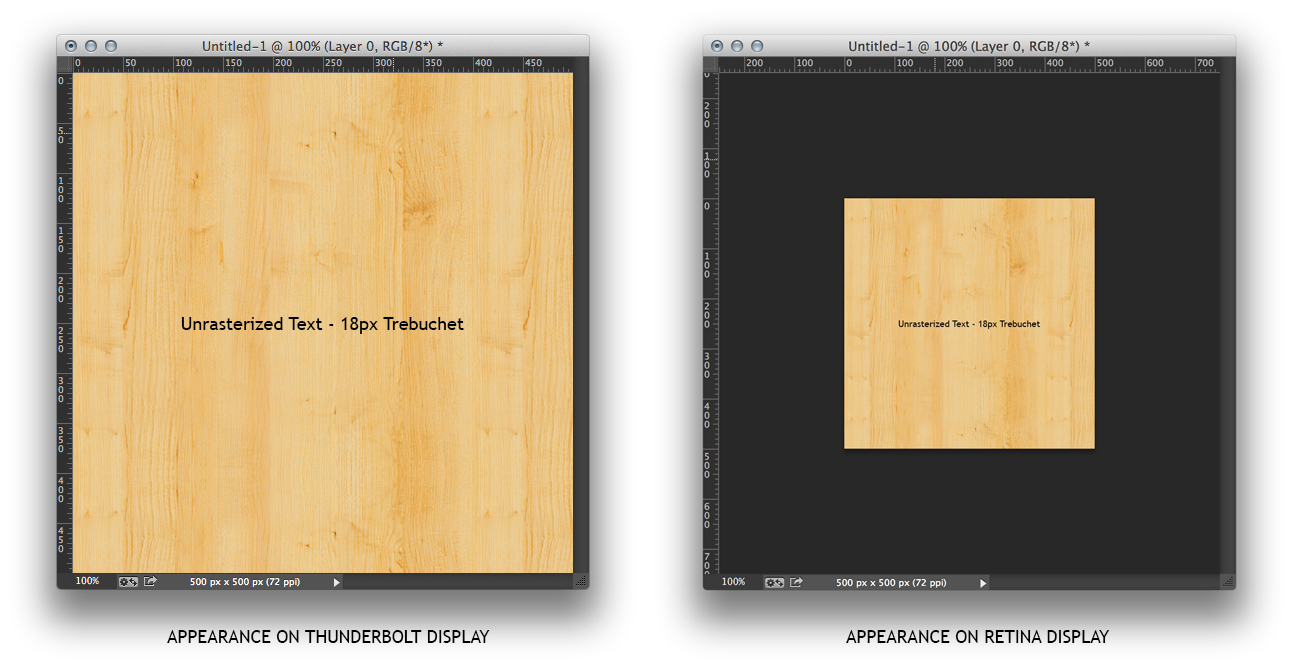Click the ruler origin corner in the Retina window
The height and width of the screenshot is (668, 1292).
coord(711,64)
